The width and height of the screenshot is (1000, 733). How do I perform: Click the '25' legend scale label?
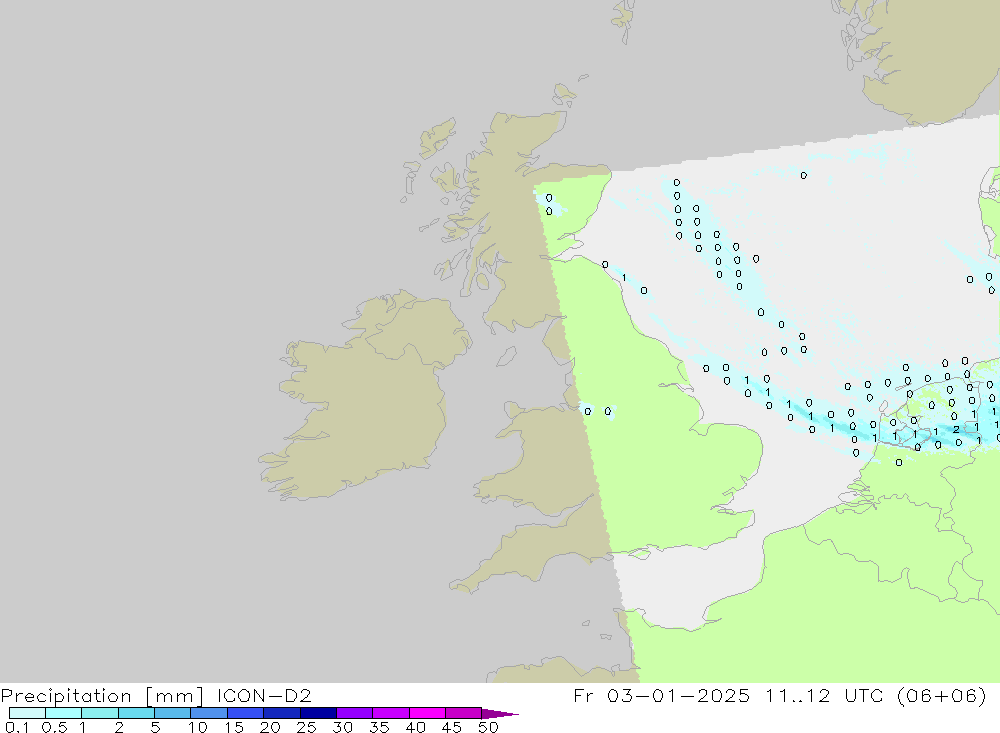pos(306,727)
